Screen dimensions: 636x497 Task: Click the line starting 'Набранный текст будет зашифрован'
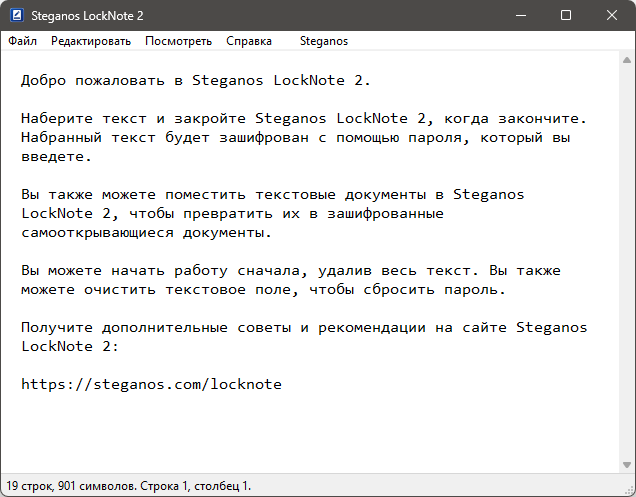(296, 138)
